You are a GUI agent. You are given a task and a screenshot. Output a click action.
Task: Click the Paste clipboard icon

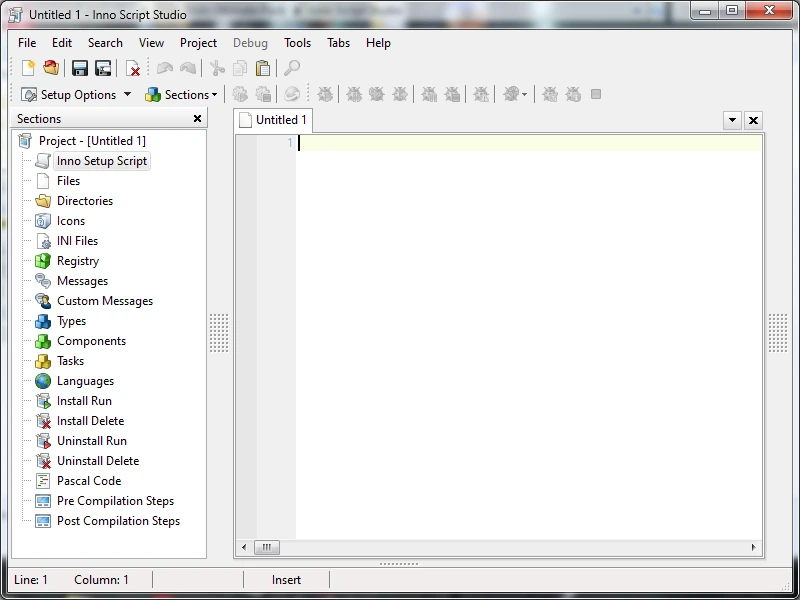263,68
